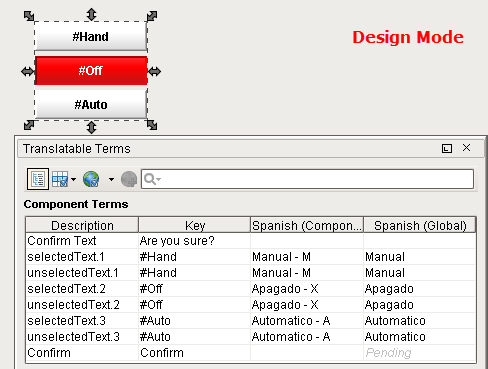Click the top-center vertical resize handle
488x369 pixels.
coord(91,15)
